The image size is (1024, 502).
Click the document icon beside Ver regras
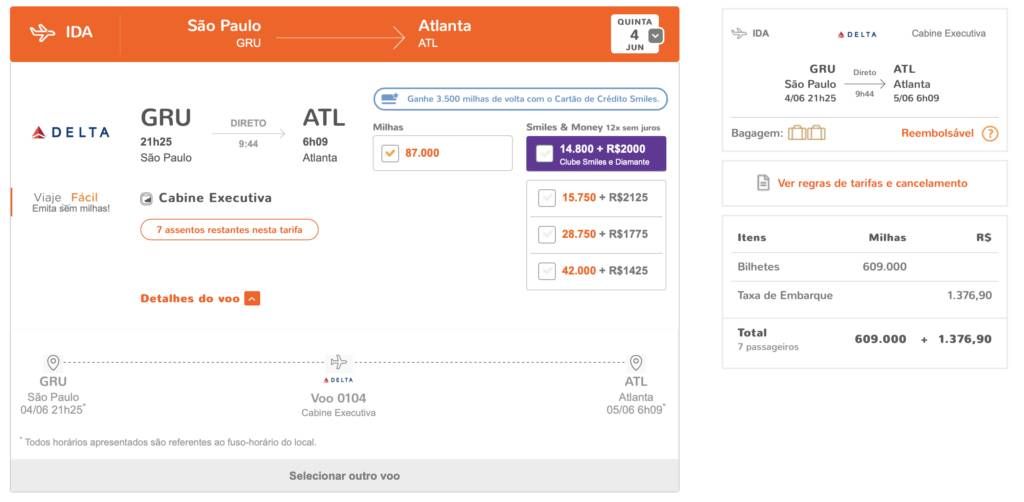click(x=763, y=183)
